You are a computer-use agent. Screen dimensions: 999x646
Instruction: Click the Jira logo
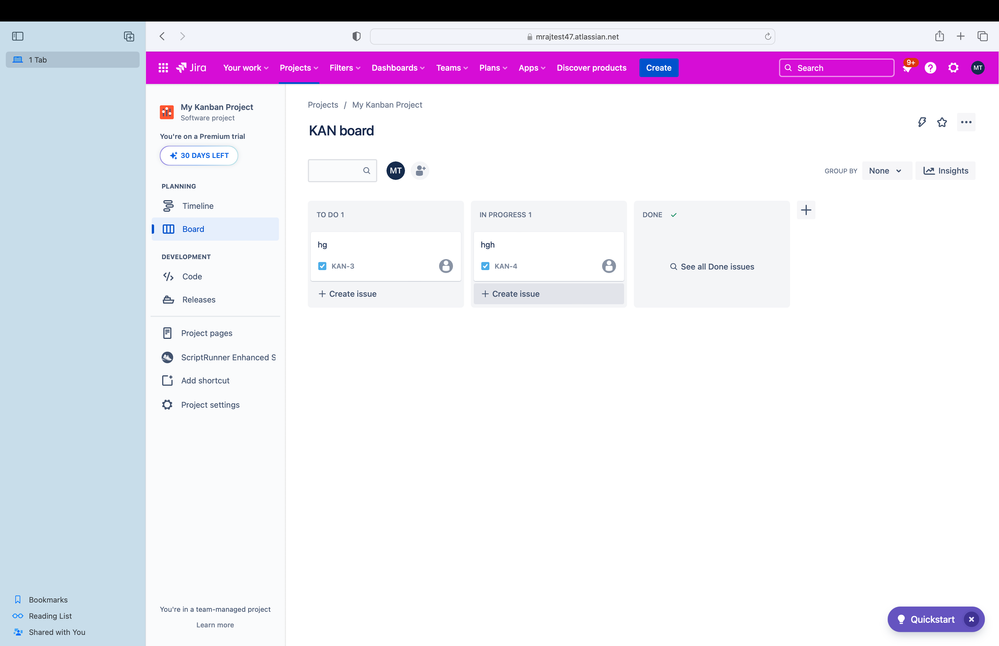(191, 68)
